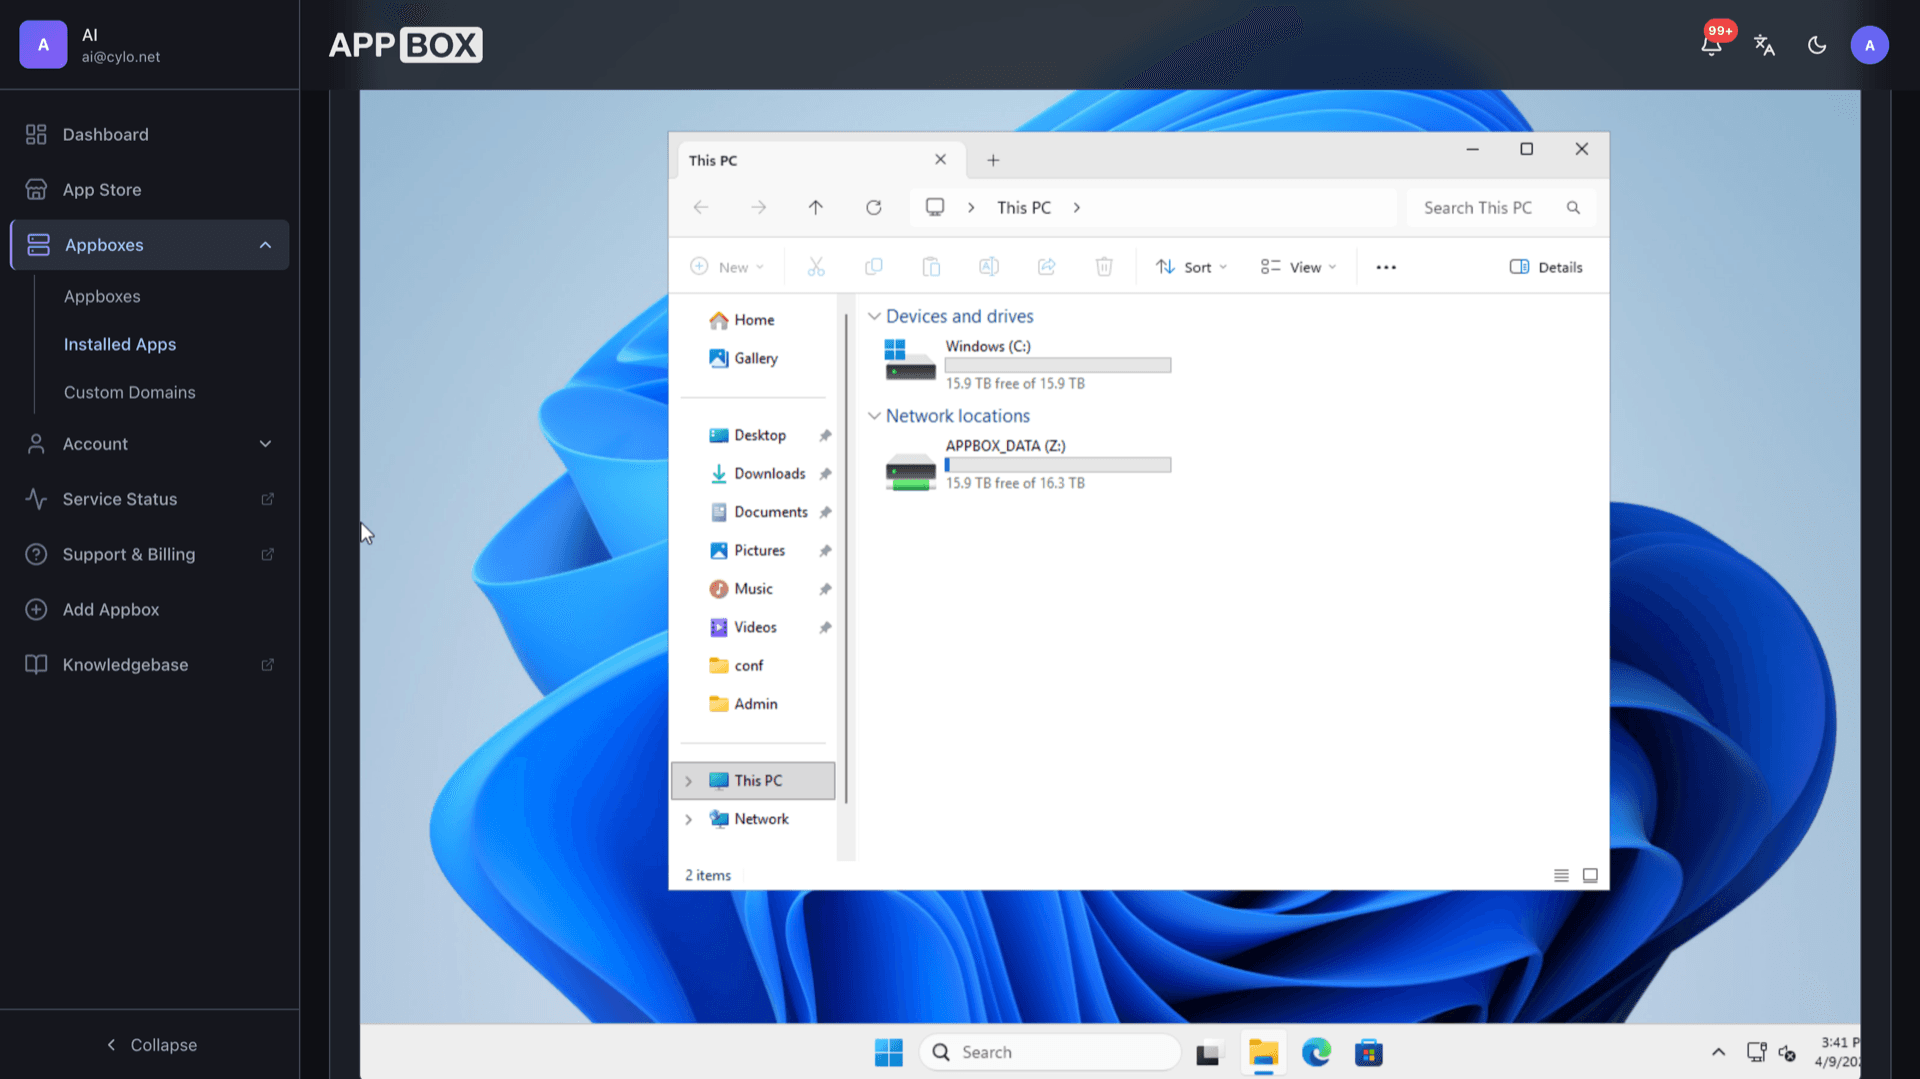This screenshot has width=1920, height=1079.
Task: Click the Delete trash icon
Action: (x=1104, y=267)
